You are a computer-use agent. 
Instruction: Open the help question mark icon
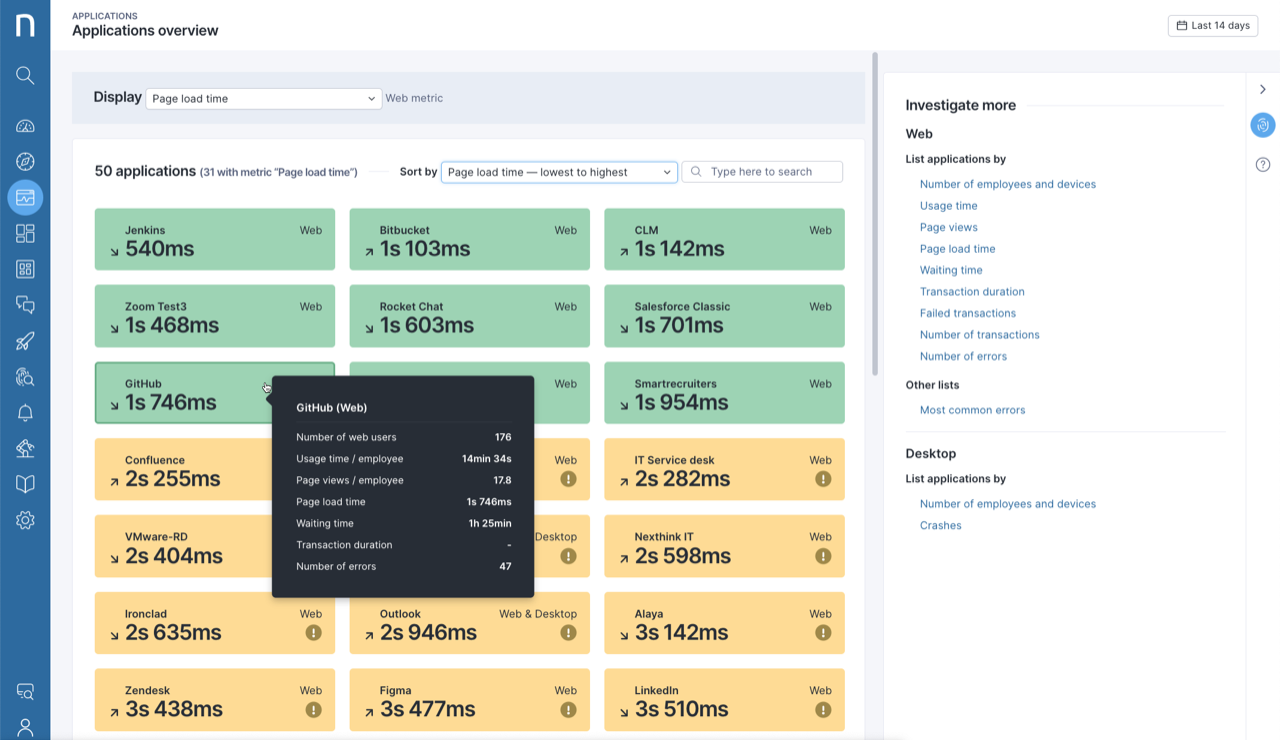point(1262,163)
